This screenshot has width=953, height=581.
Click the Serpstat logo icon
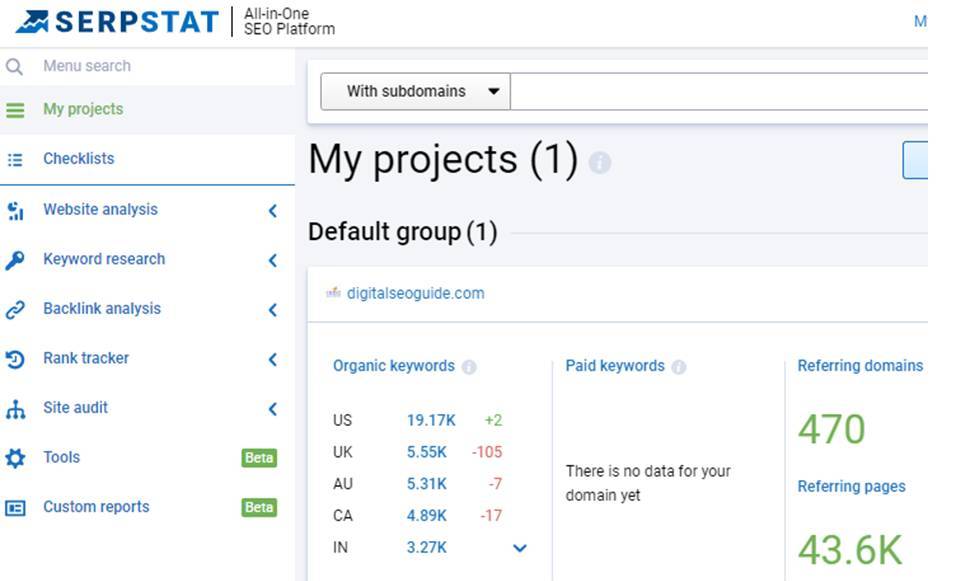33,21
